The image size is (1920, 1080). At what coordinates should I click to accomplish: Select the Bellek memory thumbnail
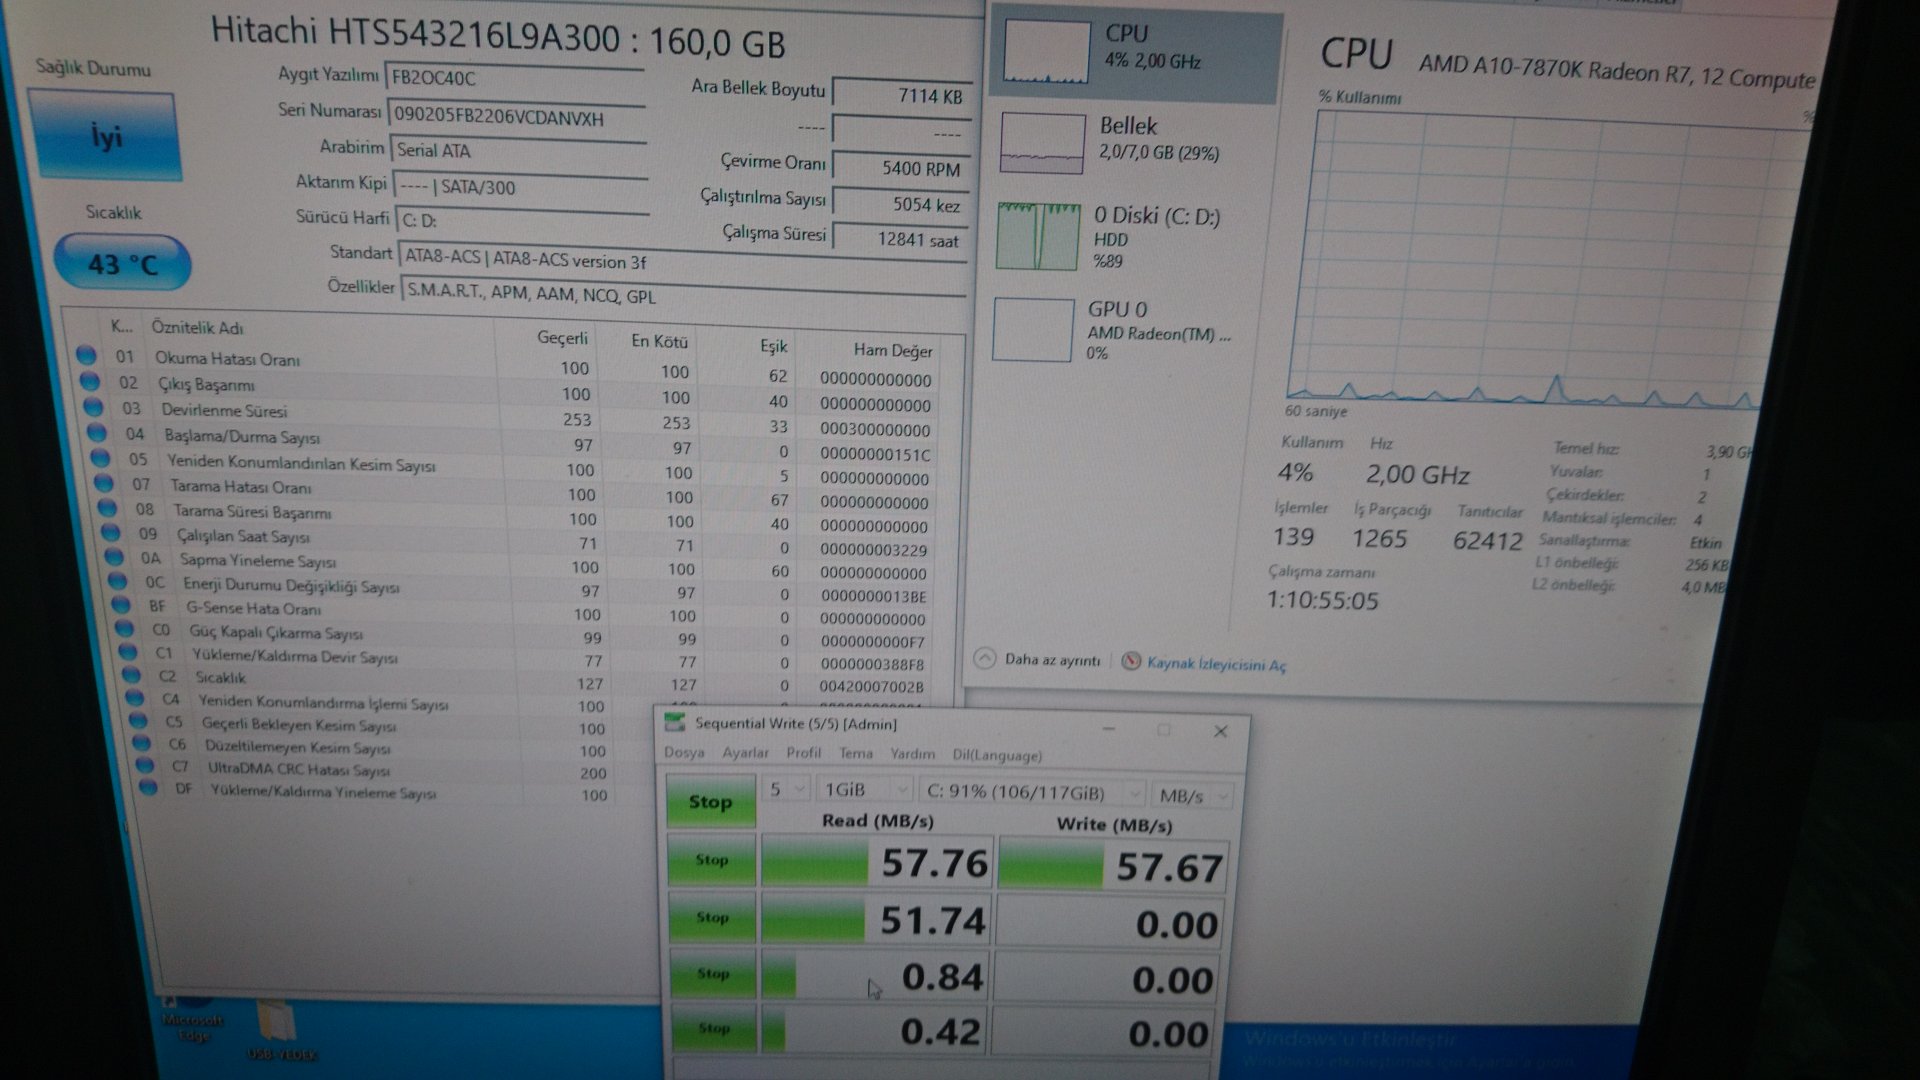coord(1042,144)
